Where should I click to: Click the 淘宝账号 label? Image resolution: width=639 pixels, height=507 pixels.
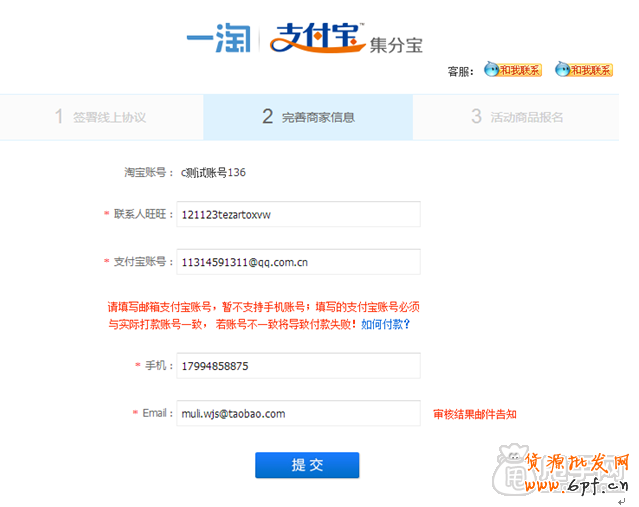tap(149, 172)
